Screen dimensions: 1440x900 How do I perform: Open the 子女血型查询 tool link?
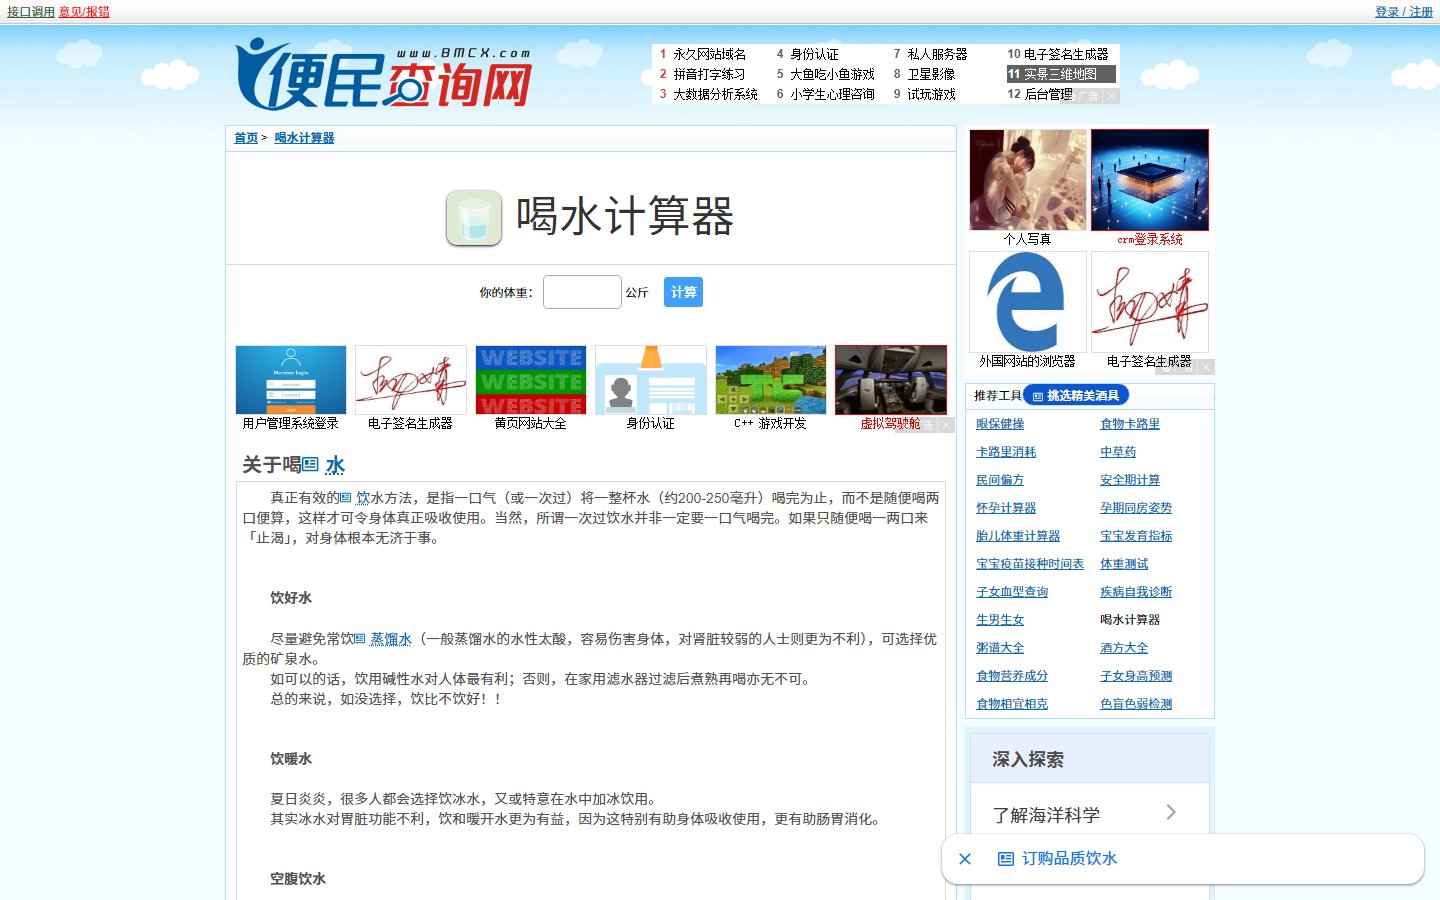click(1012, 592)
